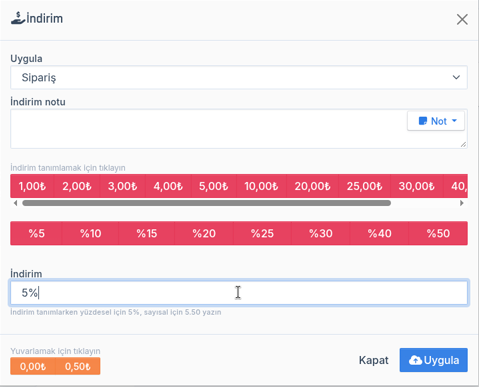
Task: Close the İndirim dialog with X
Action: click(x=462, y=19)
